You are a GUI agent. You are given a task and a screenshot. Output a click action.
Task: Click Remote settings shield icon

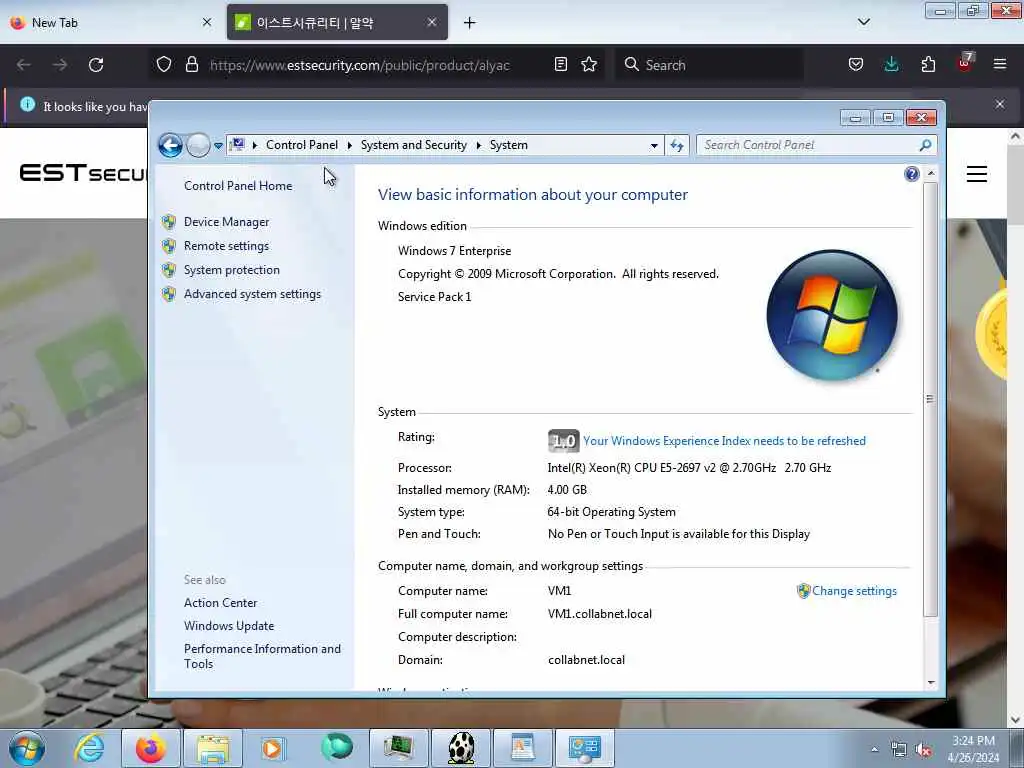pos(169,246)
